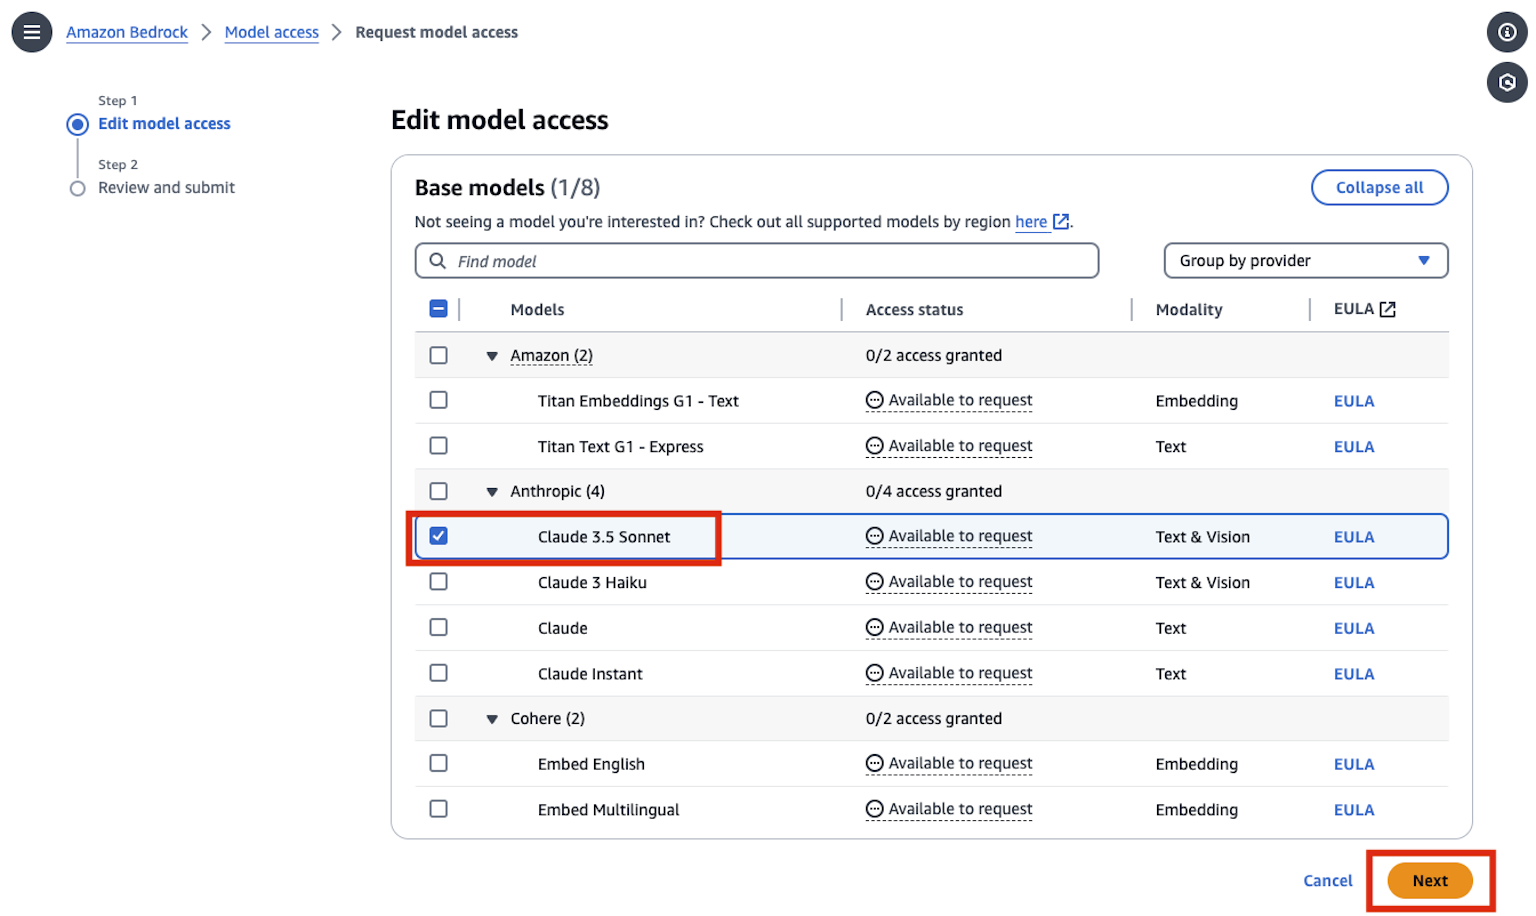Enable the Embed Multilingual checkbox
Image resolution: width=1536 pixels, height=916 pixels.
coord(439,809)
